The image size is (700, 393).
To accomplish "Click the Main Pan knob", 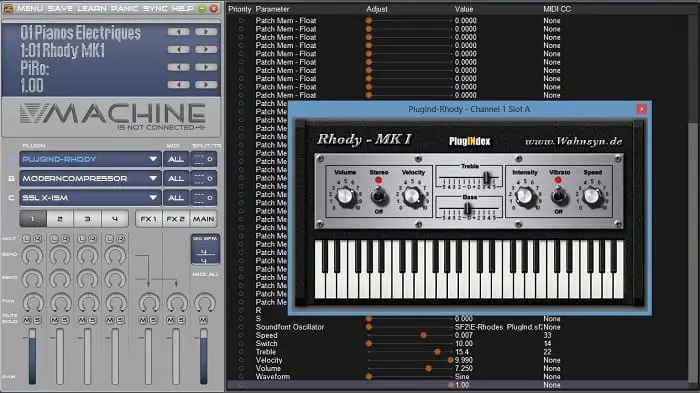I will point(204,303).
